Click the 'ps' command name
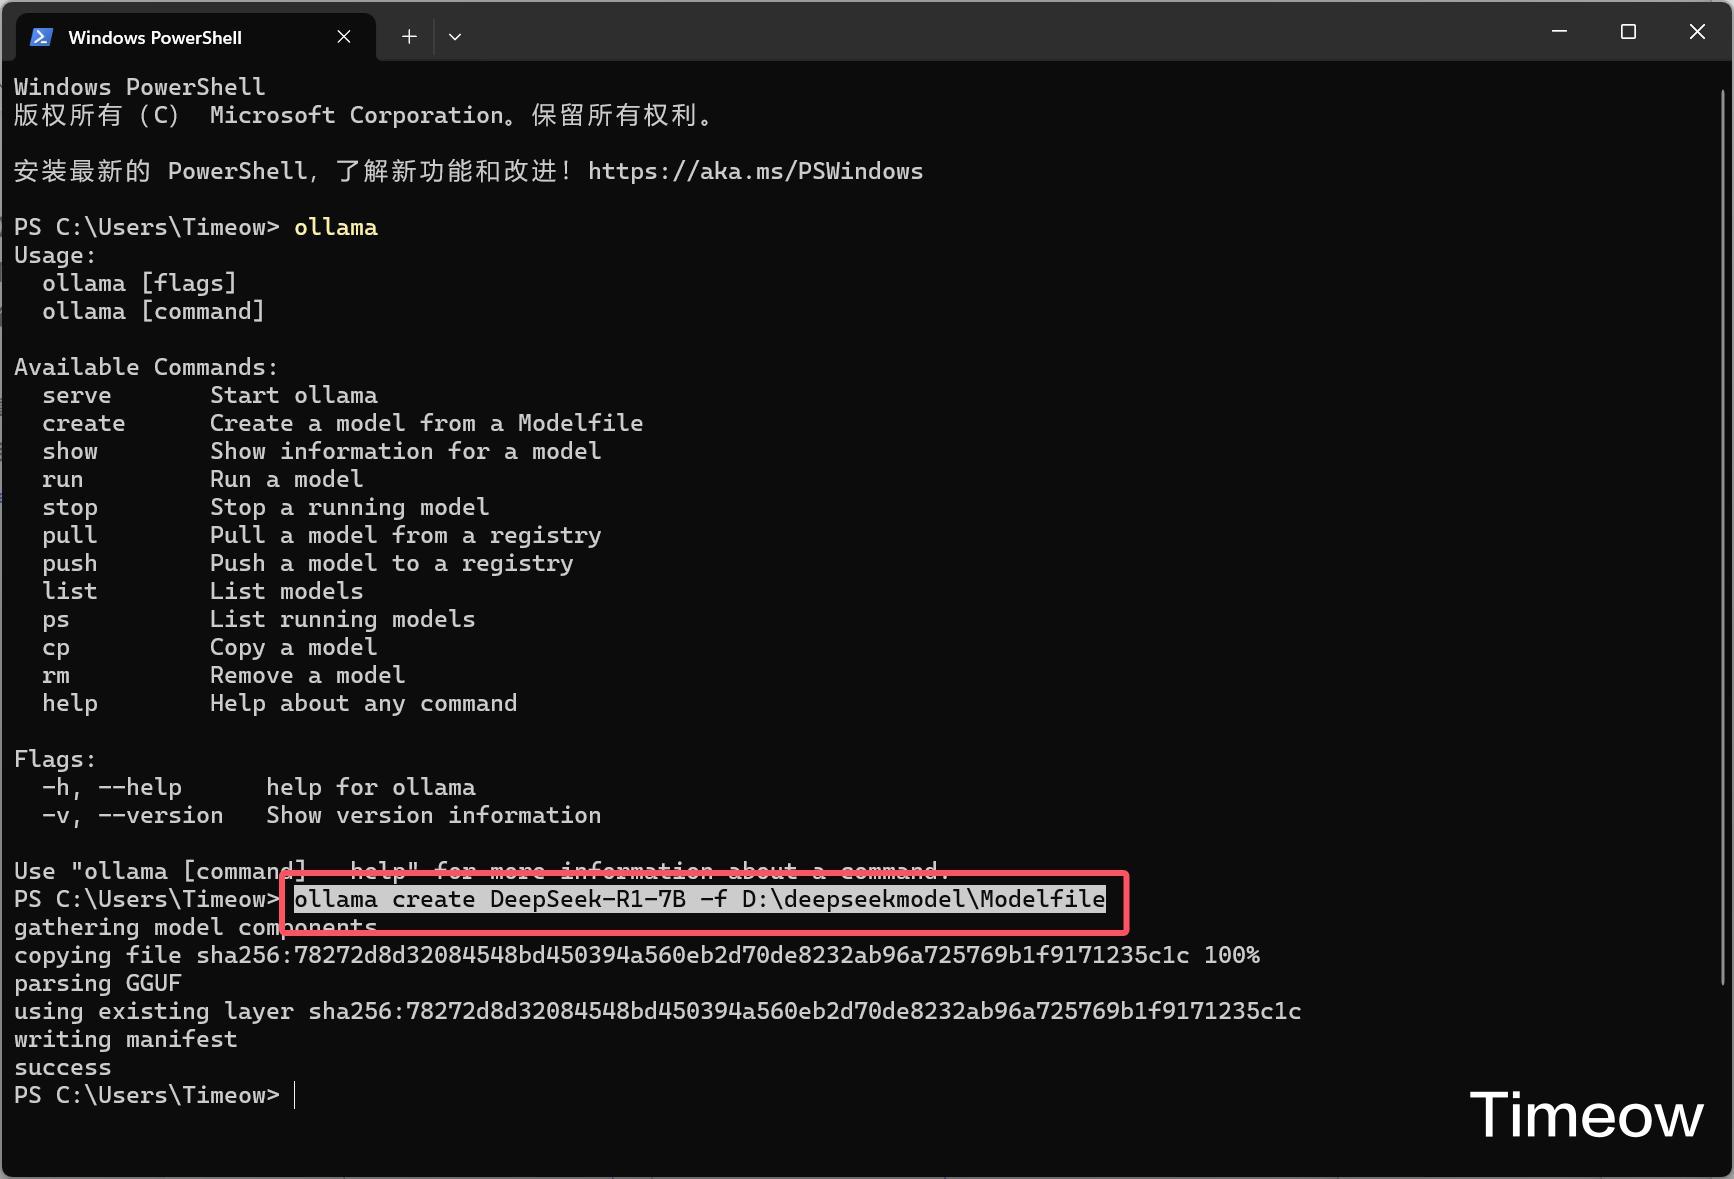The height and width of the screenshot is (1179, 1734). [56, 619]
